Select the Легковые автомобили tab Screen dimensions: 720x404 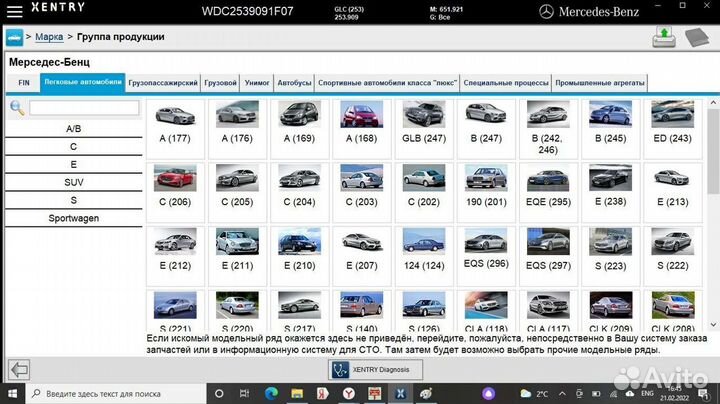pos(83,83)
